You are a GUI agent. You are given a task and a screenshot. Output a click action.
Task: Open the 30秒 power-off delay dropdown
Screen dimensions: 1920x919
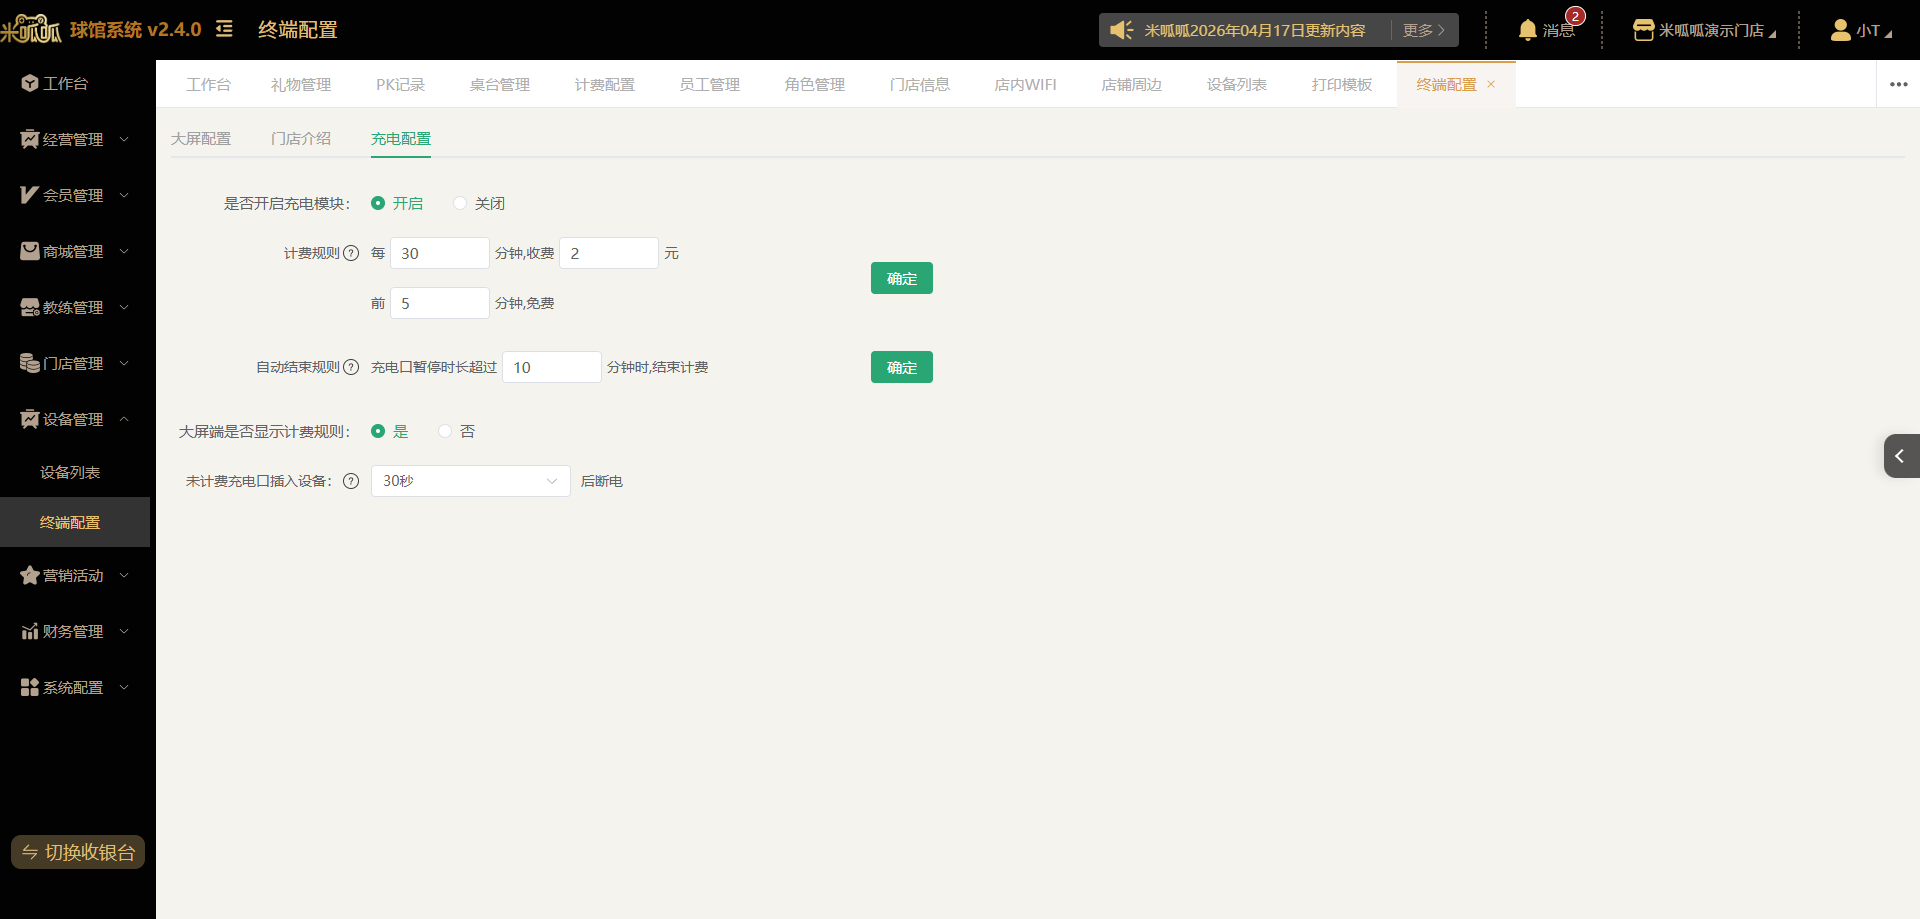(x=470, y=481)
